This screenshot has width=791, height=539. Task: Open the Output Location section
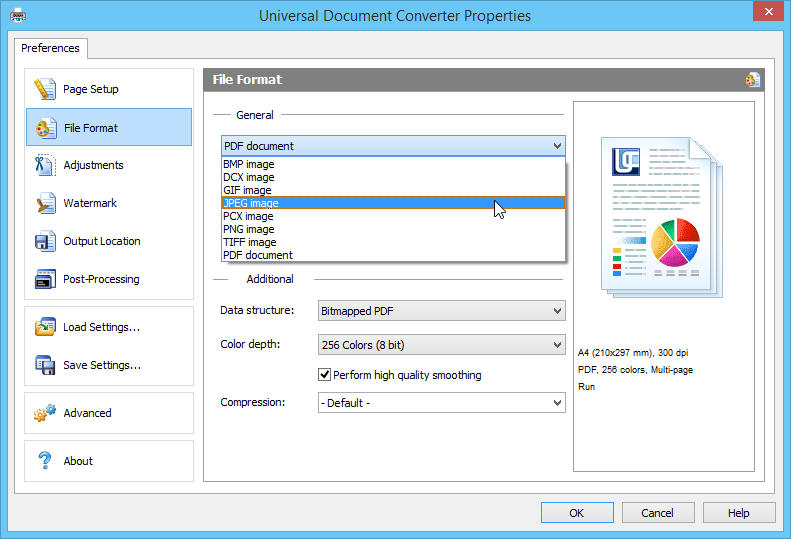pyautogui.click(x=109, y=241)
